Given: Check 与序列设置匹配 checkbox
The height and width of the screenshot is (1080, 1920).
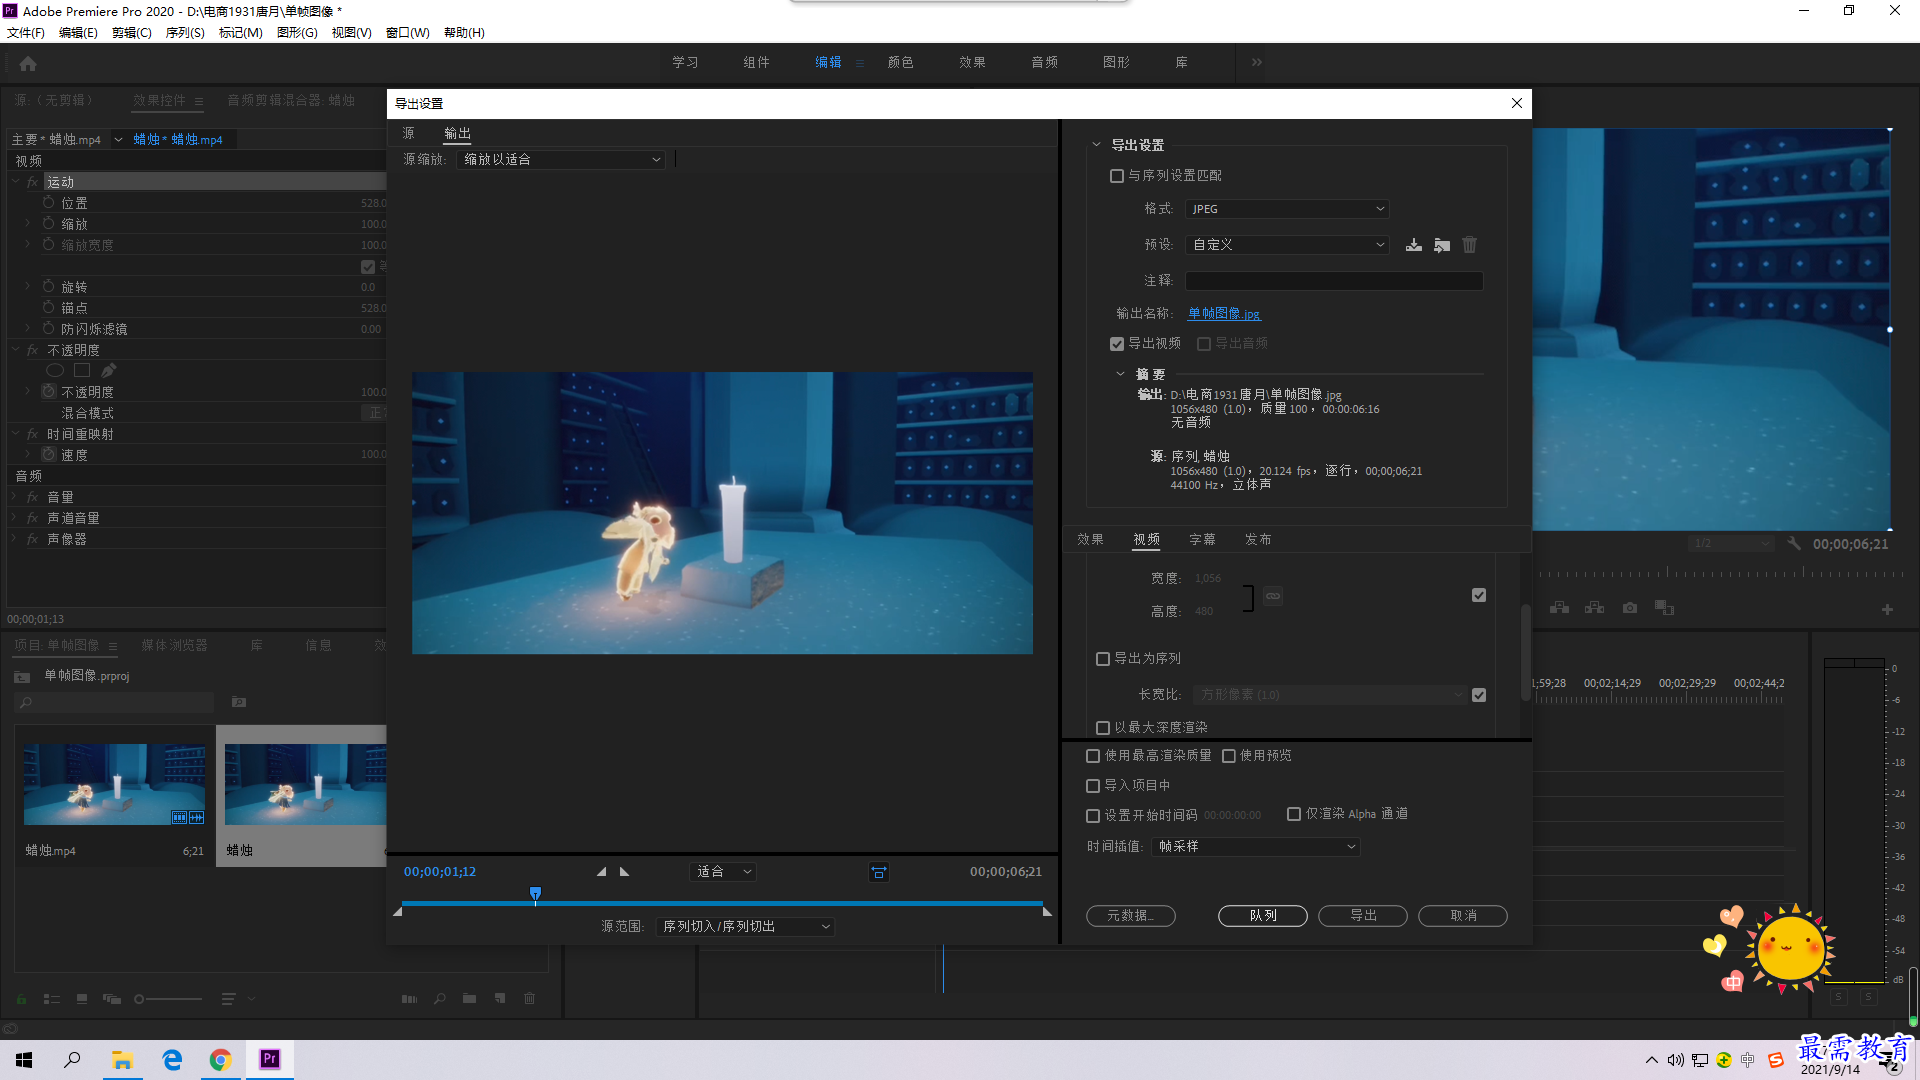Looking at the screenshot, I should click(1117, 176).
